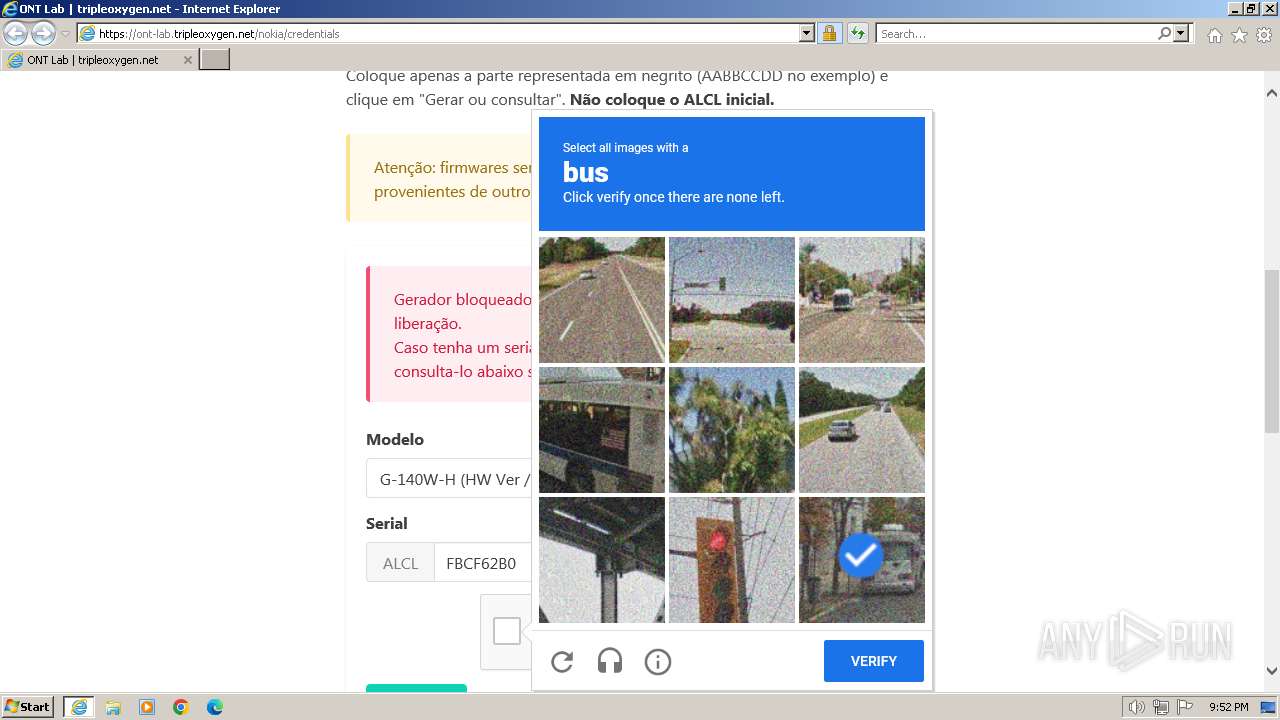The image size is (1280, 720).
Task: Click the IE Back navigation button
Action: click(16, 33)
